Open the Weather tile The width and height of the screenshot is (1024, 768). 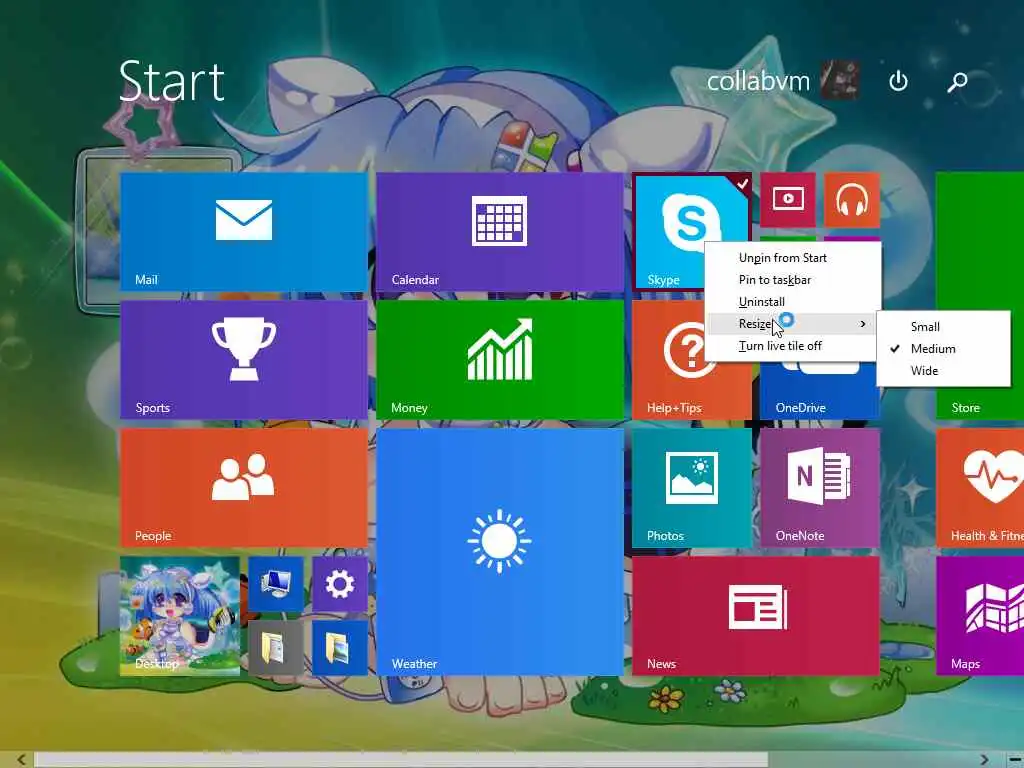click(x=500, y=551)
